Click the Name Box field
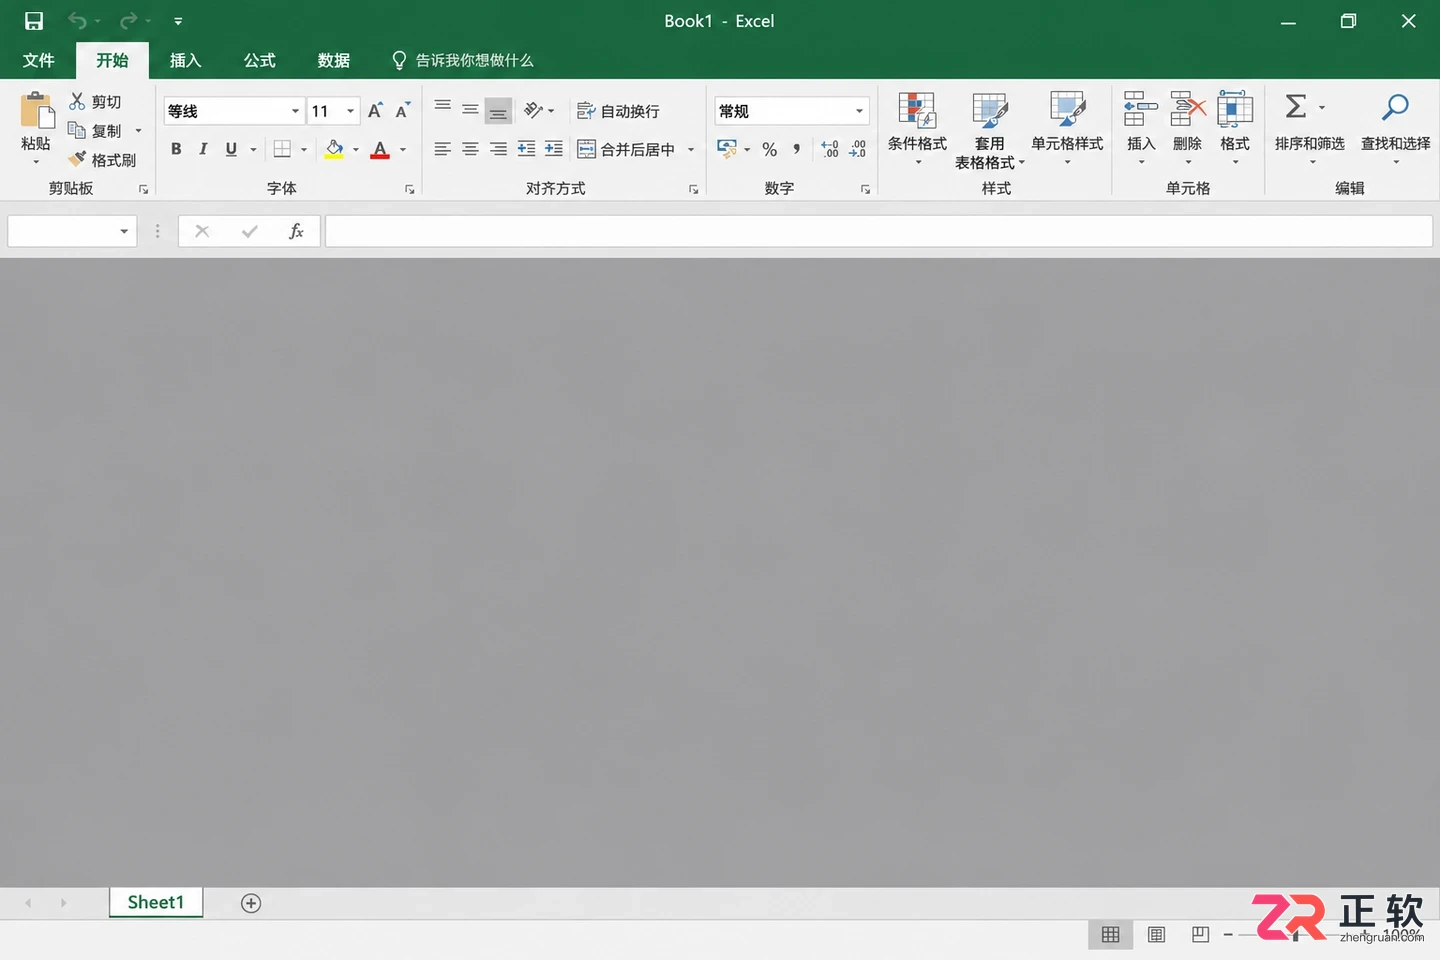Image resolution: width=1440 pixels, height=960 pixels. (72, 231)
